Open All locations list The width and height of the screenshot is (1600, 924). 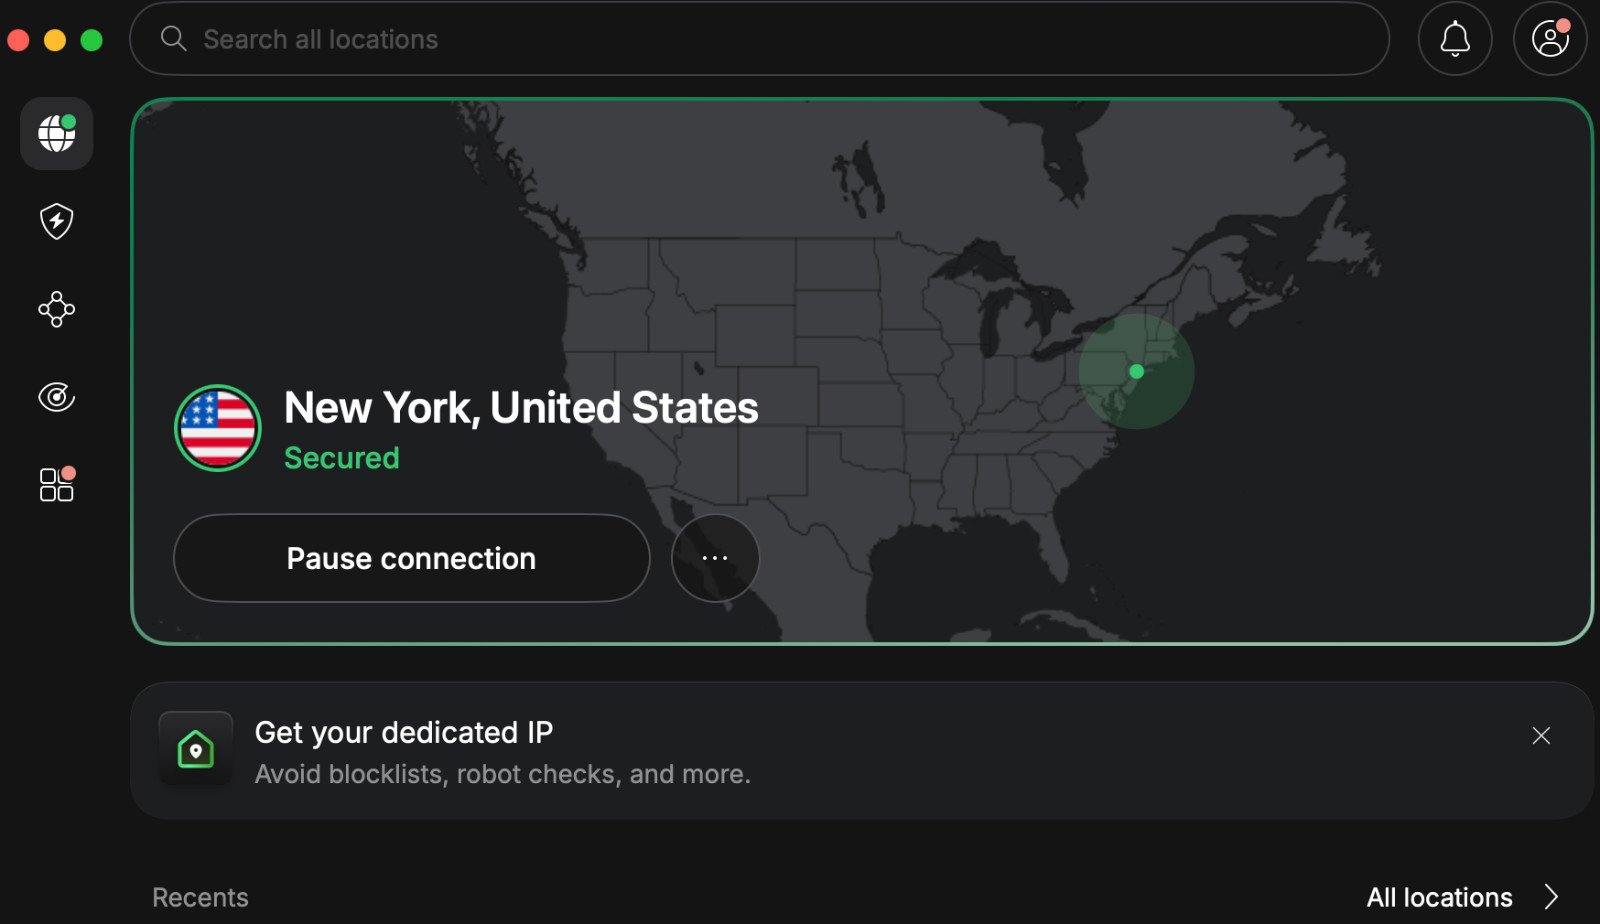click(1439, 897)
